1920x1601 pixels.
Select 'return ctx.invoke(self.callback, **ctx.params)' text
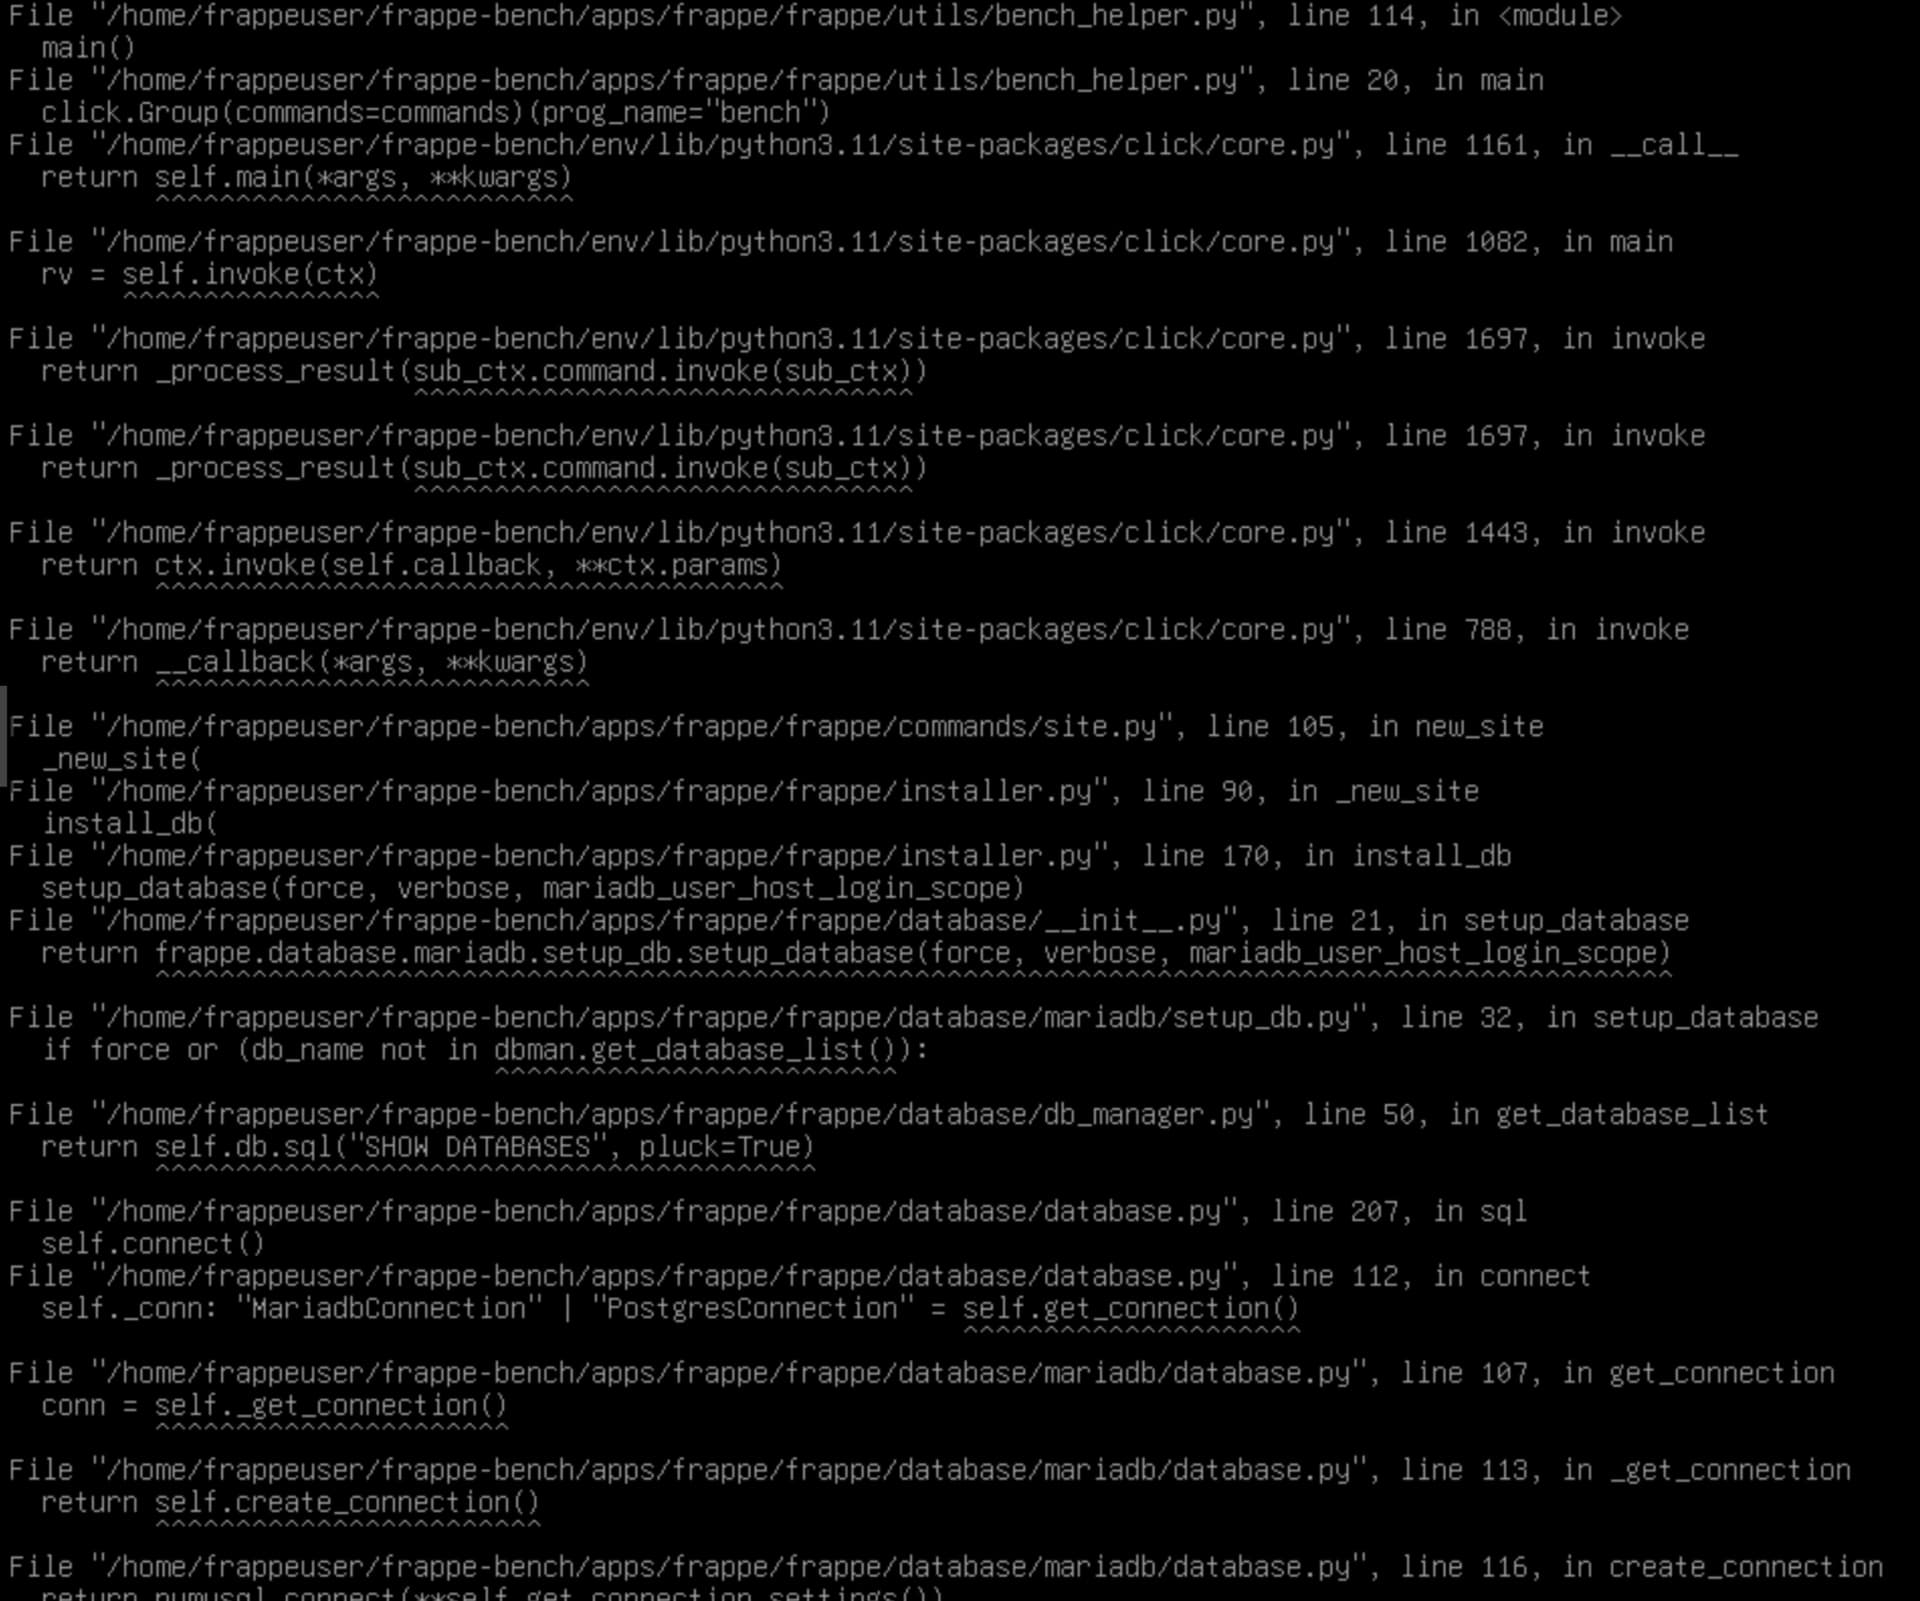(x=411, y=565)
